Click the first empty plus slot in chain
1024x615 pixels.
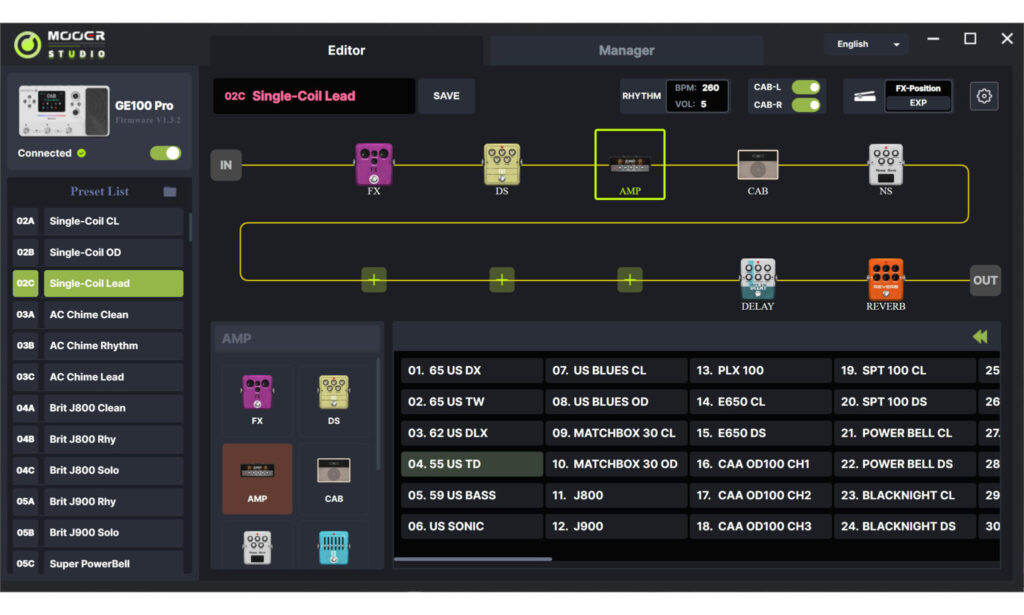[x=374, y=280]
